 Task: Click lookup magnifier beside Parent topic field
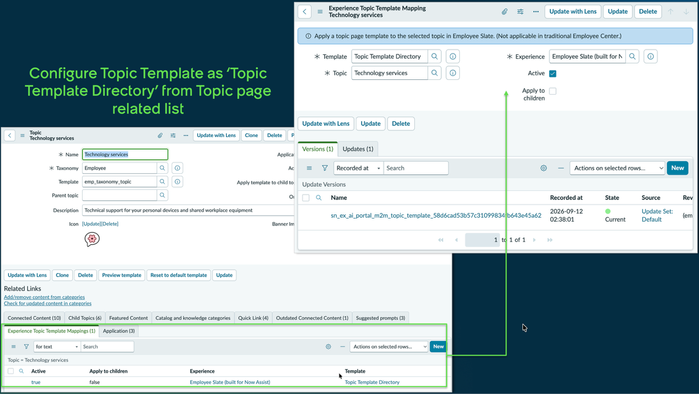click(x=162, y=195)
